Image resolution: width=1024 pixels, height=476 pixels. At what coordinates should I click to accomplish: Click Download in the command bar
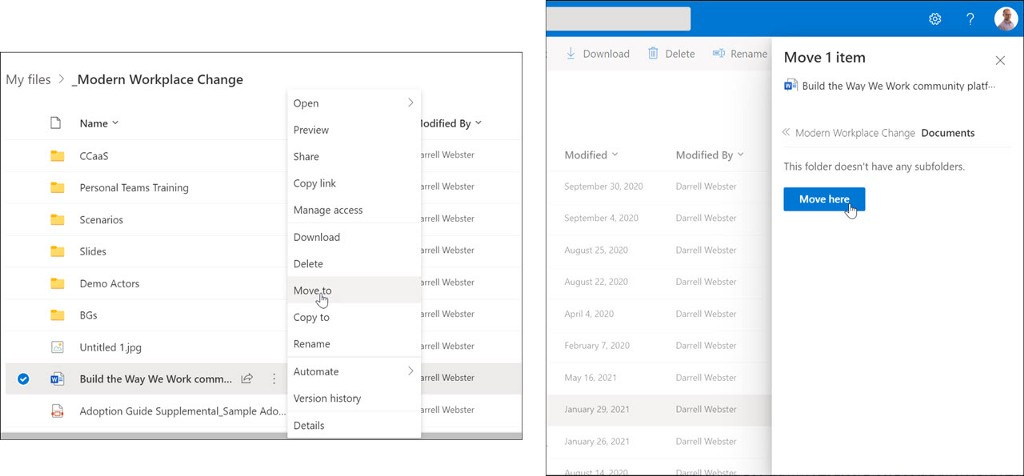(x=598, y=54)
